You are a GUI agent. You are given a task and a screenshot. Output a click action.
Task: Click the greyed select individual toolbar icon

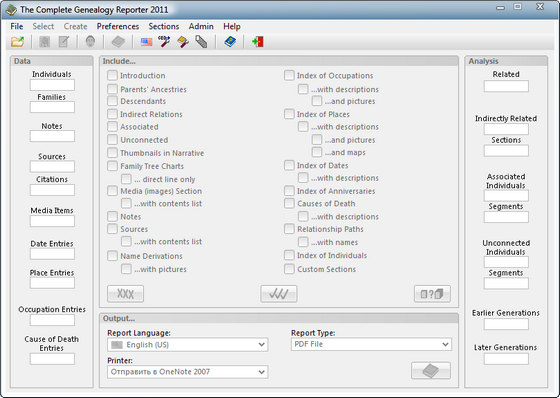[x=45, y=42]
